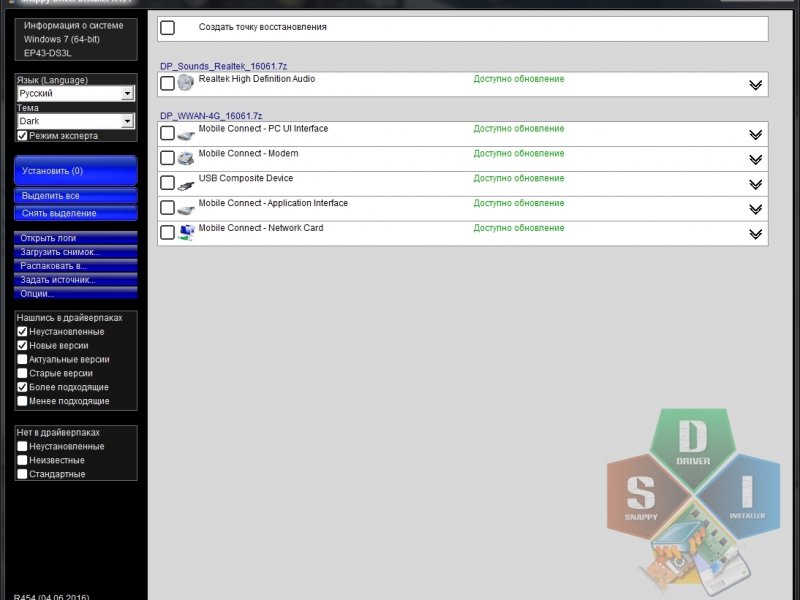Check the Mobile Connect - PC UI Interface box
800x600 pixels.
coord(167,133)
